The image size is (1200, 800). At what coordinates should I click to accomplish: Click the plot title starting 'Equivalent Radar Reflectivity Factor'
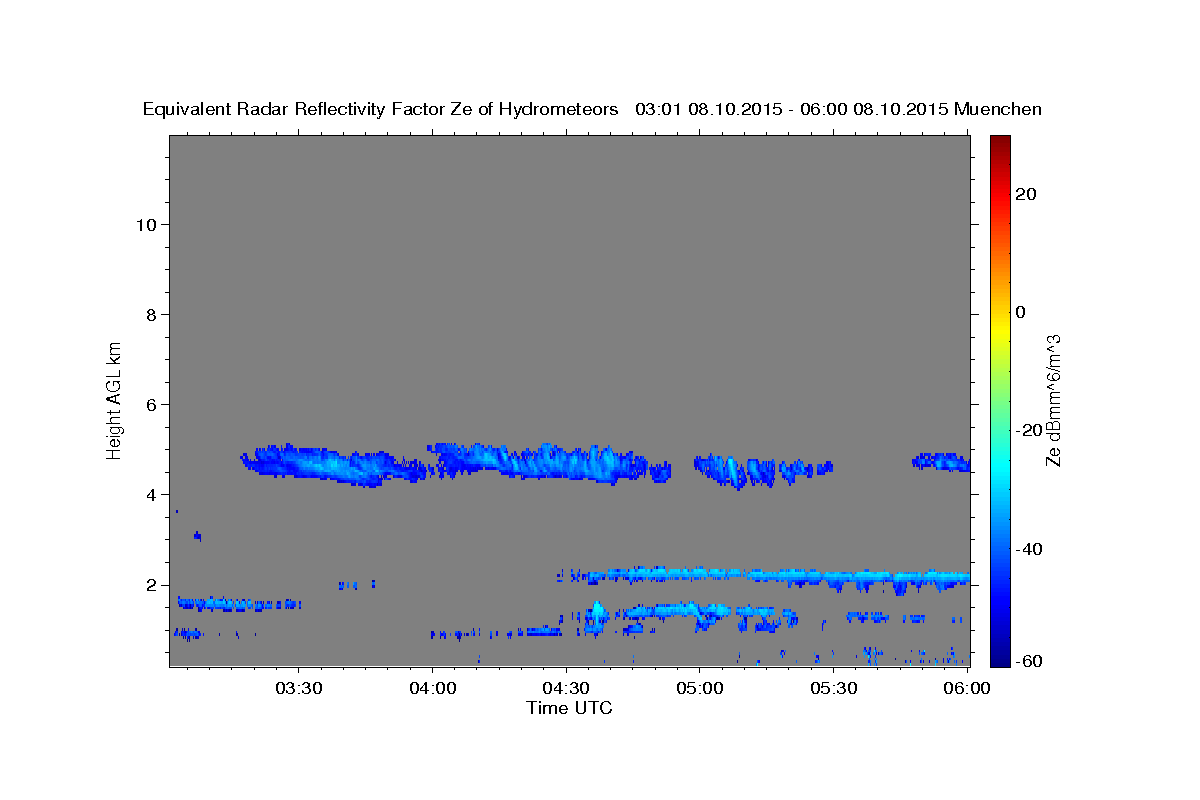pyautogui.click(x=592, y=109)
